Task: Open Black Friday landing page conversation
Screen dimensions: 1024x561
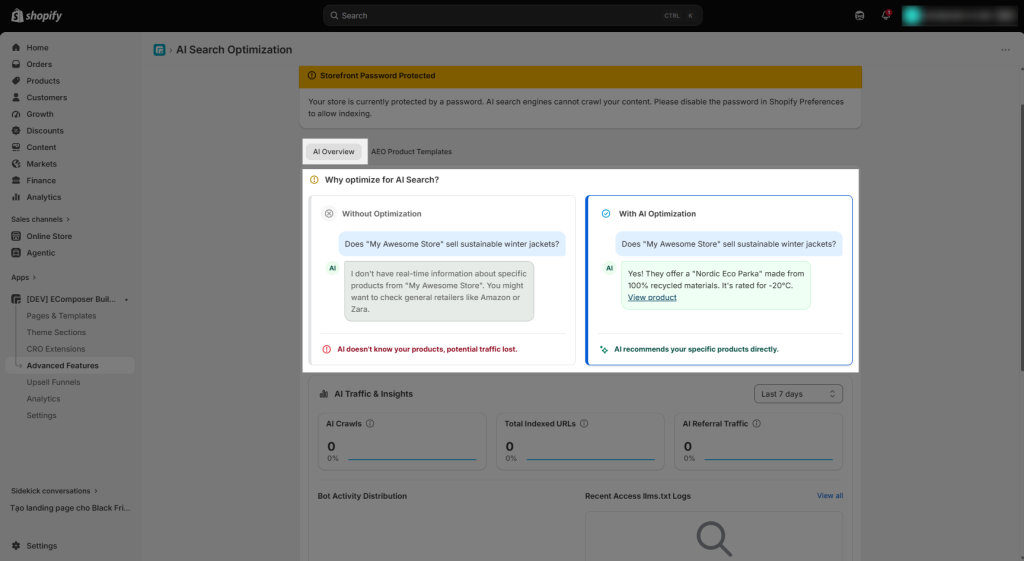Action: tap(70, 508)
